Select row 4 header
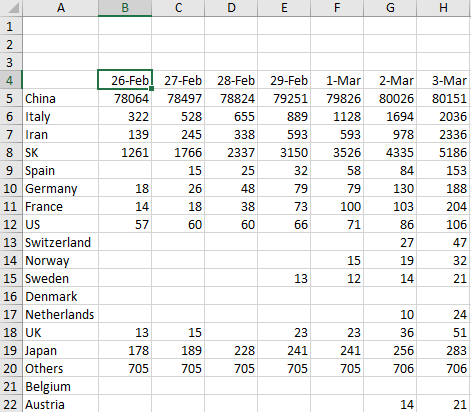 tap(10, 80)
